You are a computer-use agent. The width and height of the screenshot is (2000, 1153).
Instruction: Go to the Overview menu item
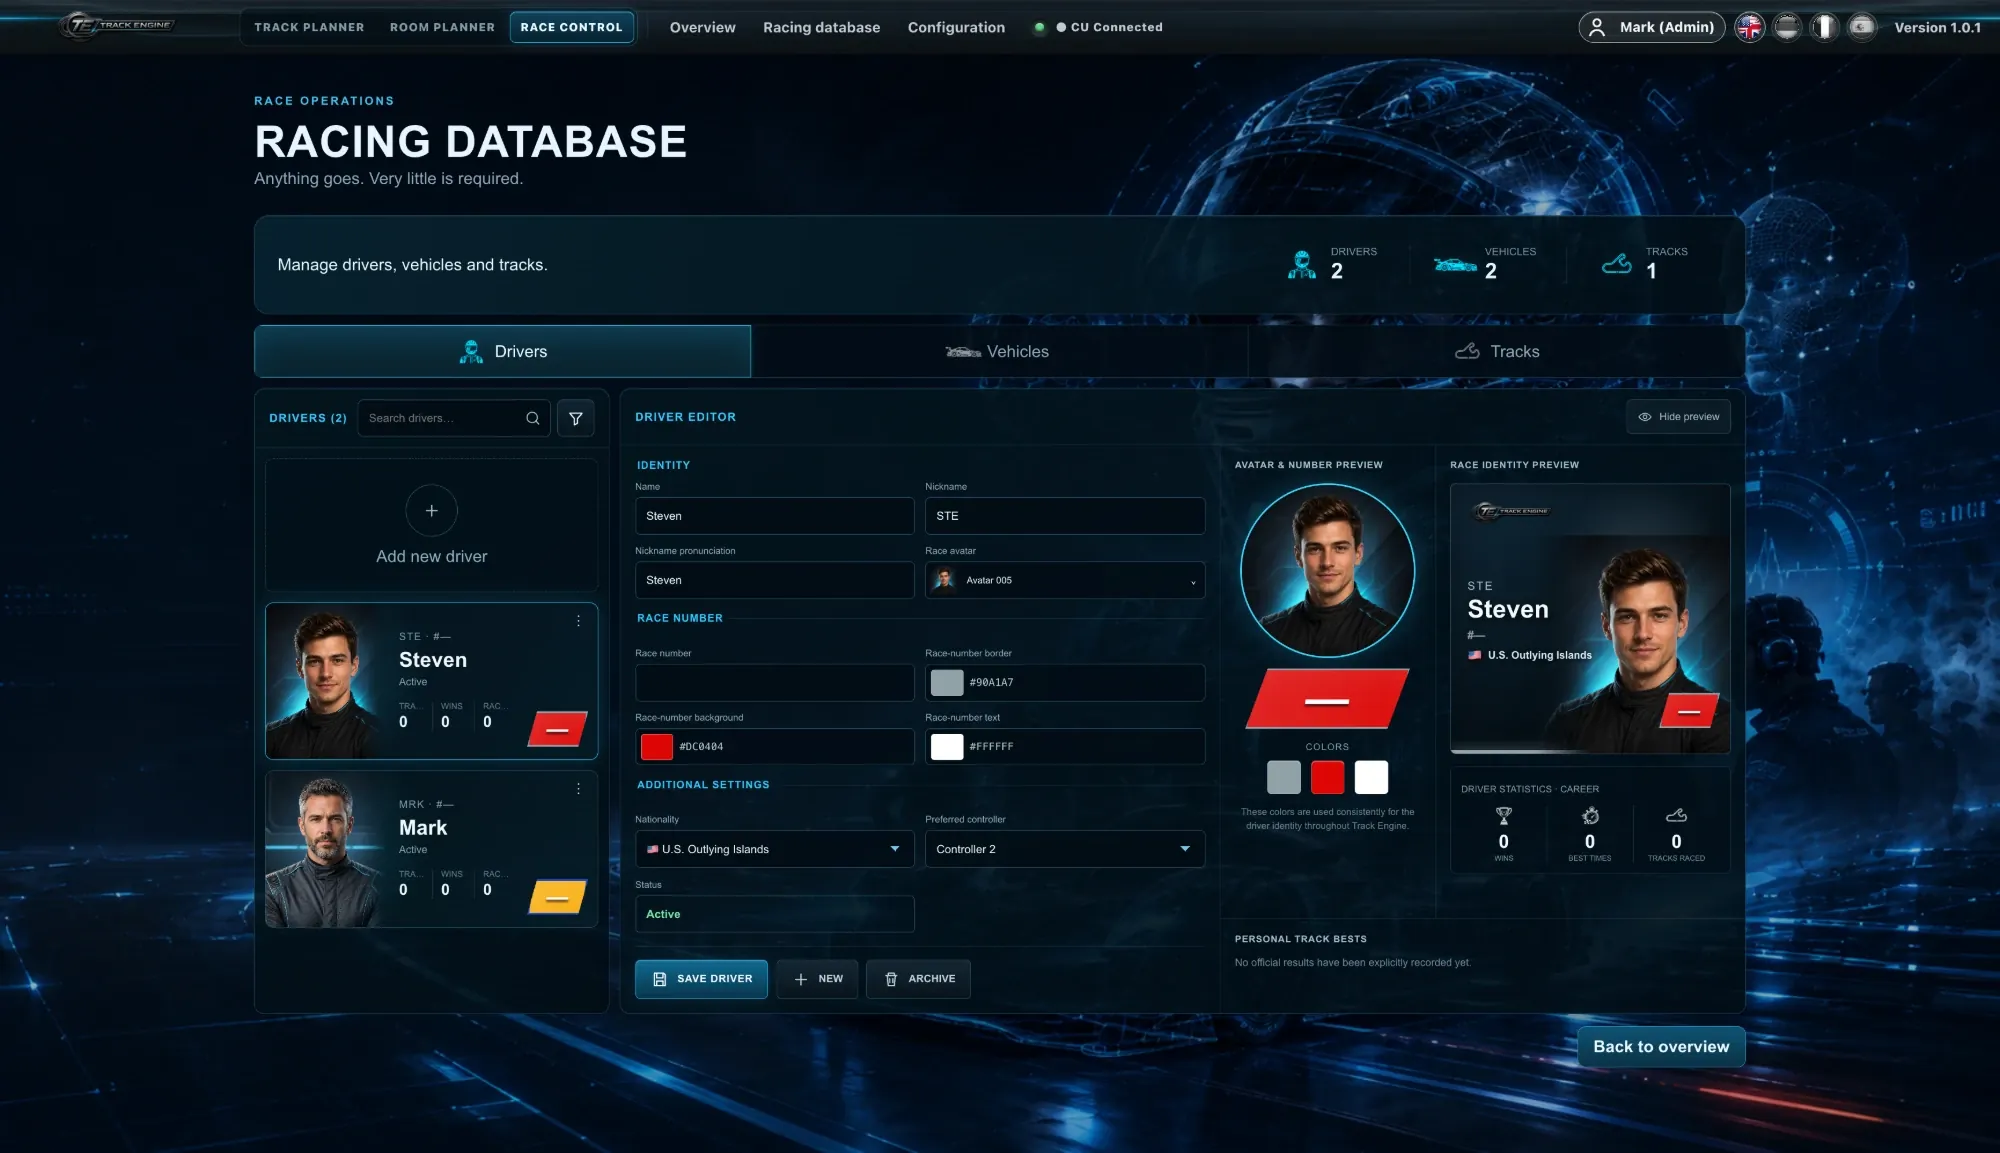pos(702,27)
